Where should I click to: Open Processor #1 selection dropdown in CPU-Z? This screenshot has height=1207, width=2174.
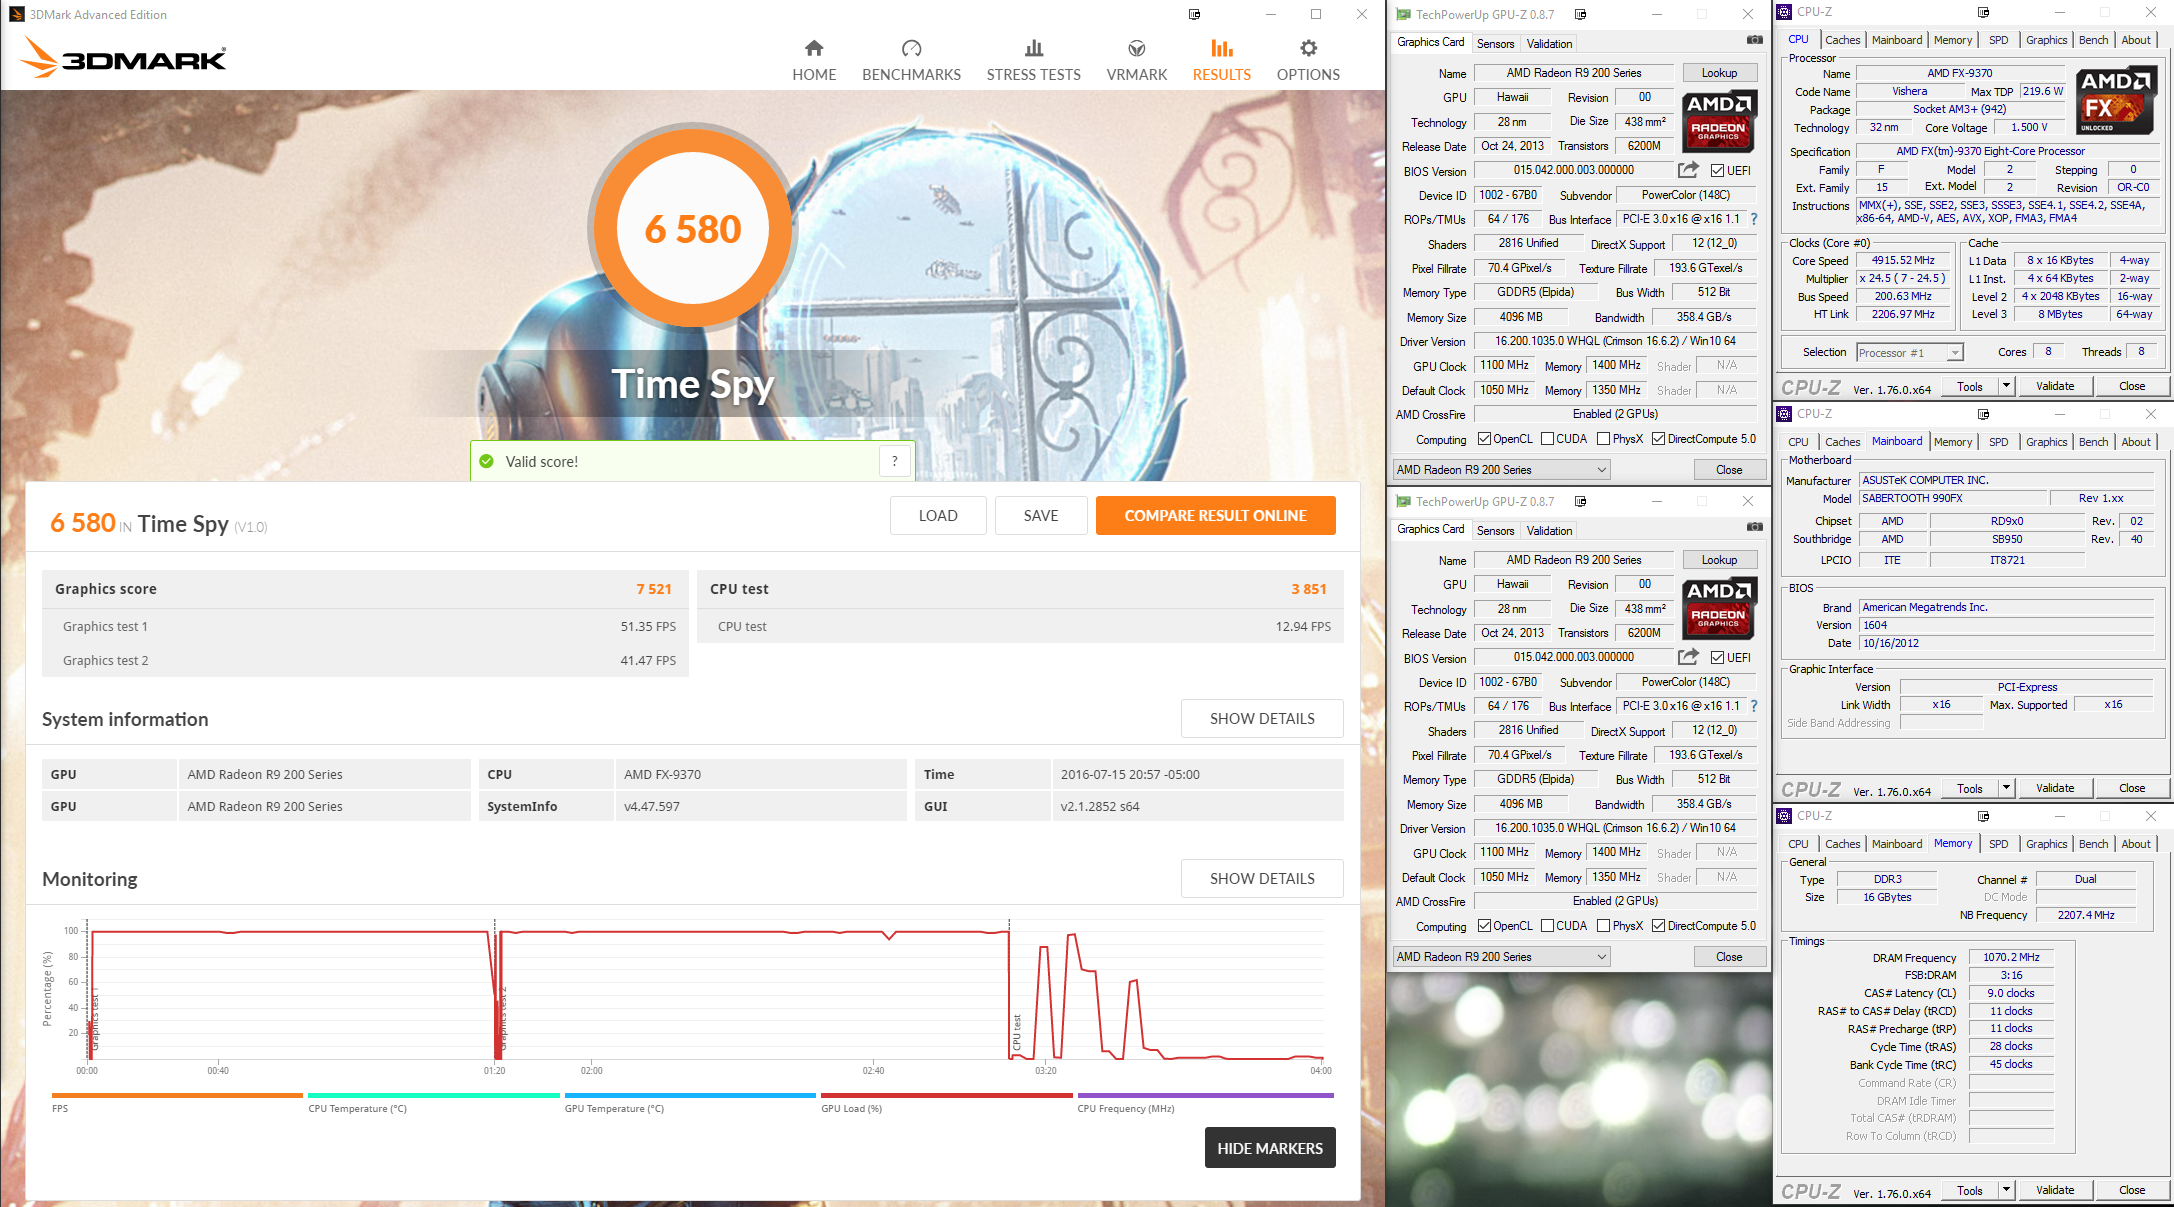pos(1909,352)
